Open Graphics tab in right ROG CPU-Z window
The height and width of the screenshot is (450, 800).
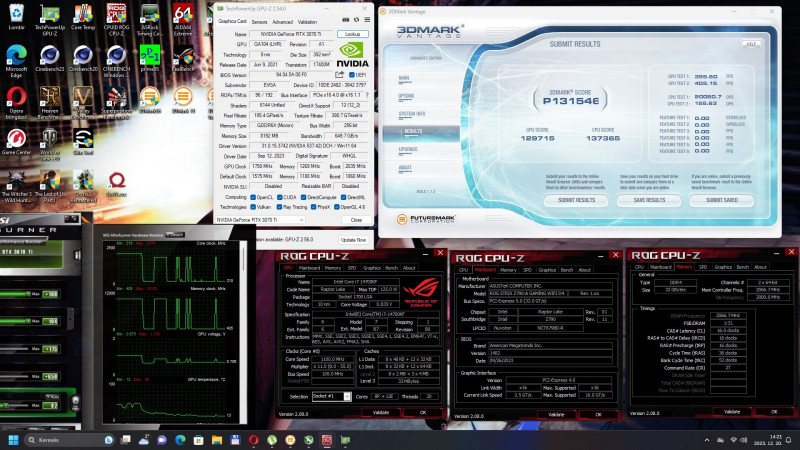click(x=722, y=267)
